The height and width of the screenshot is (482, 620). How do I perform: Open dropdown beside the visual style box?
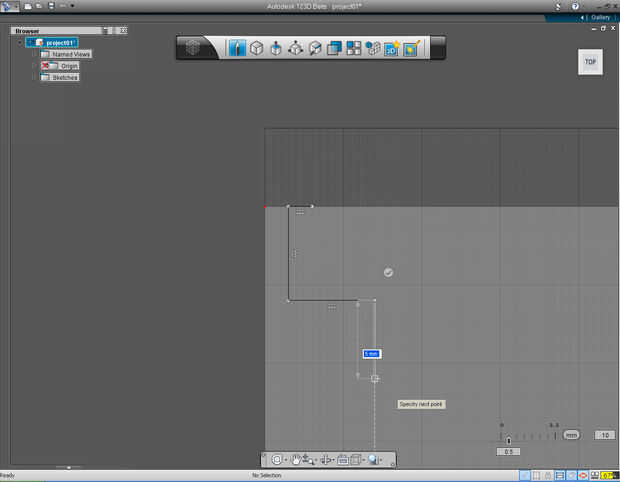tap(363, 460)
